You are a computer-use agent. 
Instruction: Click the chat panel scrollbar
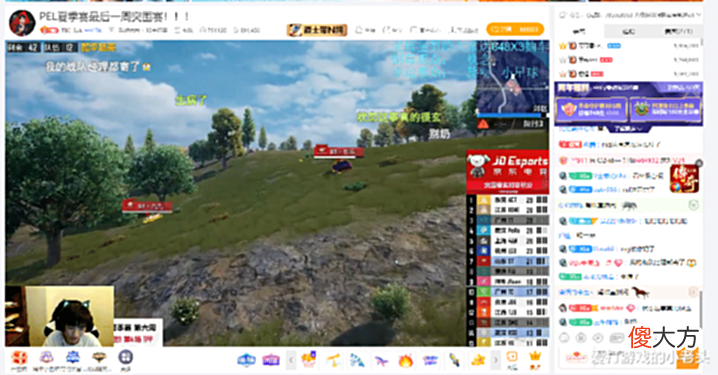701,310
